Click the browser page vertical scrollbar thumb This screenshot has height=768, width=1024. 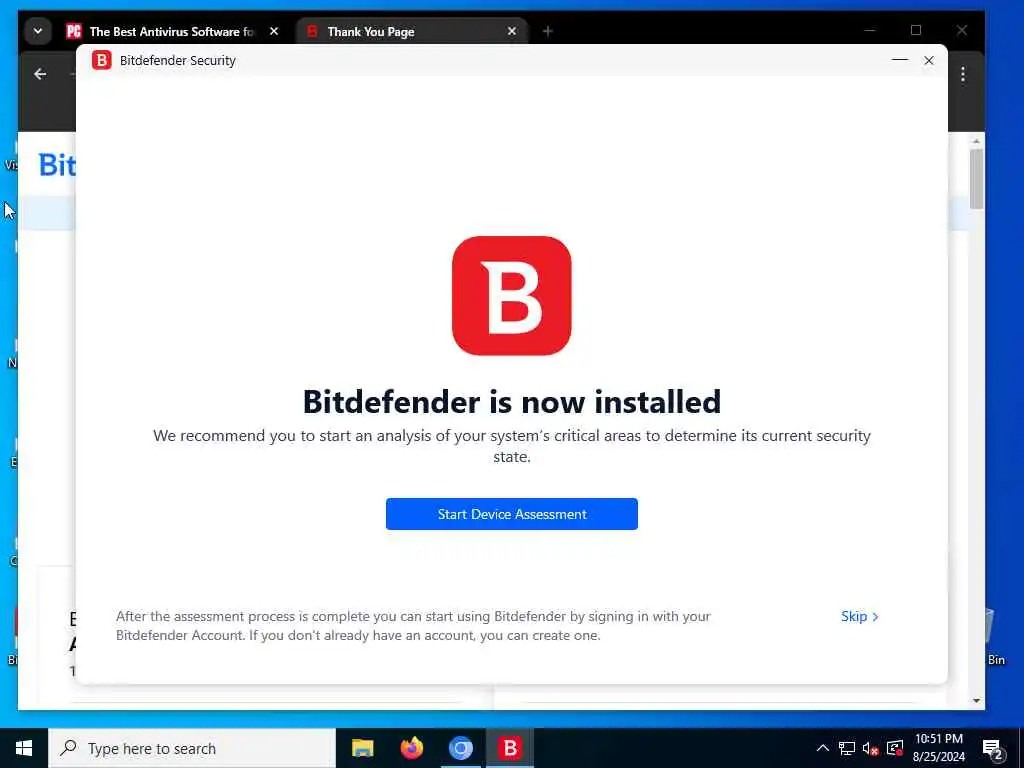[976, 179]
